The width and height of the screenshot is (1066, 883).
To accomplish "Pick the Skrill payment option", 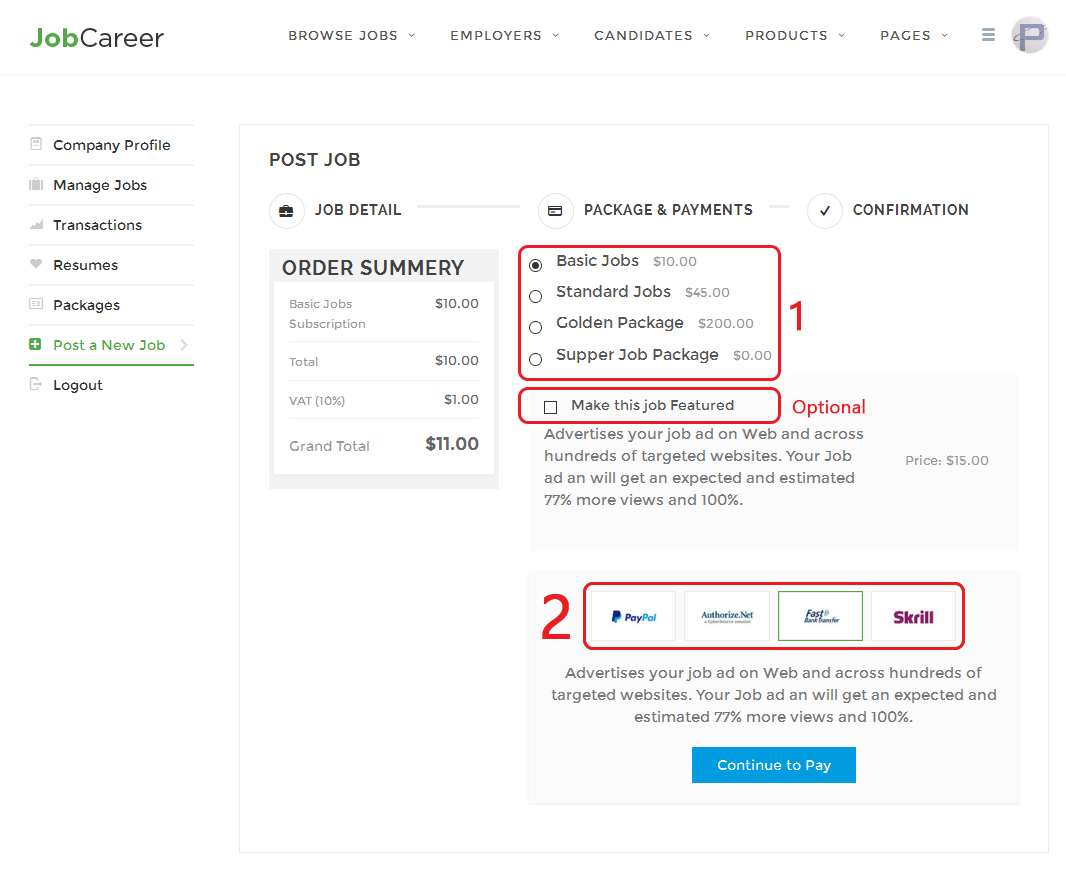I will click(x=913, y=616).
